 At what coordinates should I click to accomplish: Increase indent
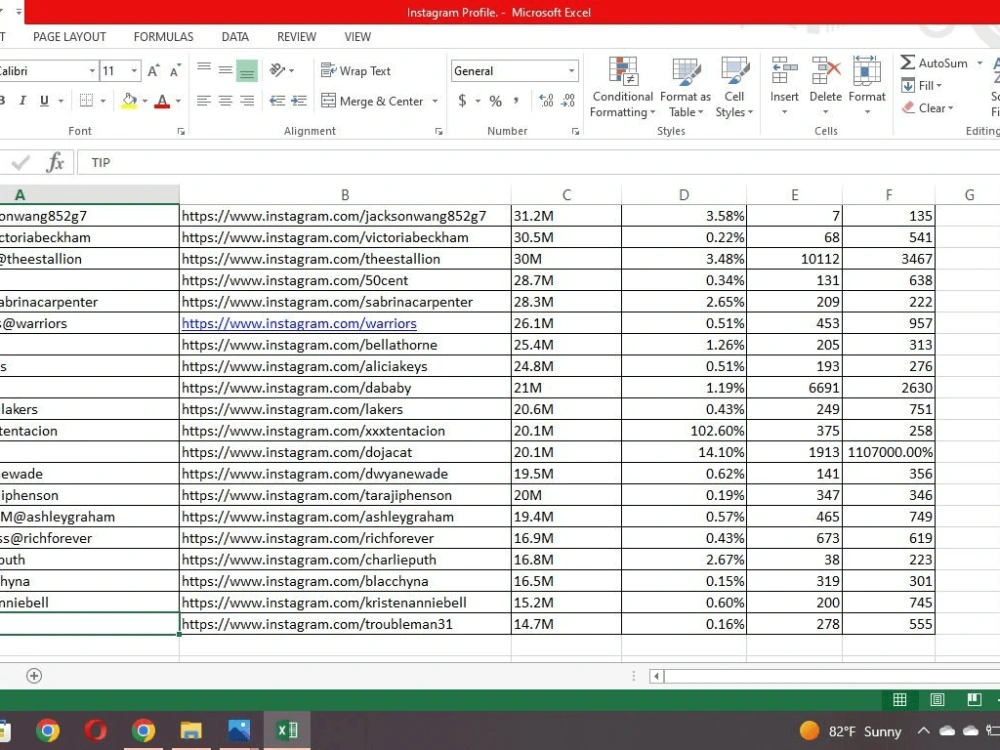pos(299,101)
